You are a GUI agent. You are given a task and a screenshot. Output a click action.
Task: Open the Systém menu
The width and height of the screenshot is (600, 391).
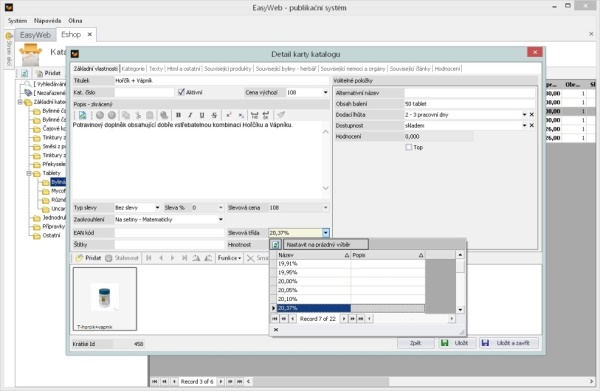[x=17, y=21]
